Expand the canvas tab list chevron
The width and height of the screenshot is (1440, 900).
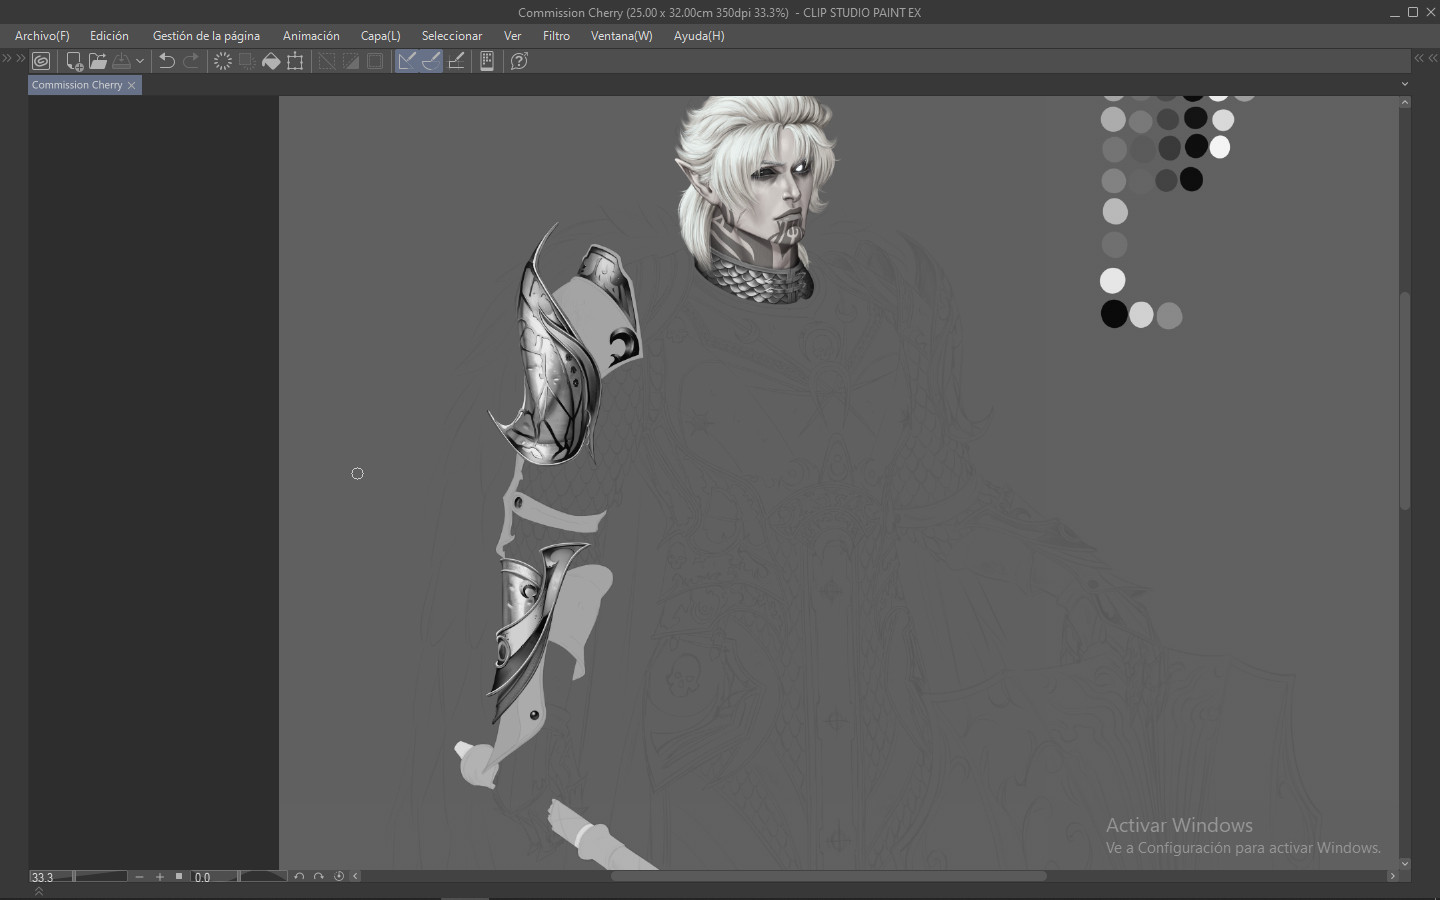tap(1404, 85)
